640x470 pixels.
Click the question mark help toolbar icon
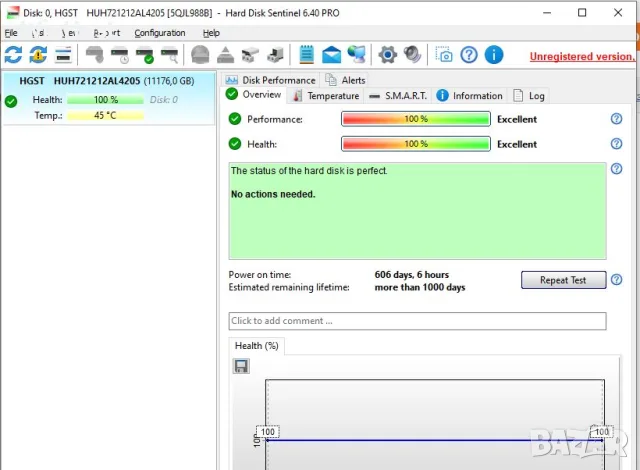(x=469, y=55)
